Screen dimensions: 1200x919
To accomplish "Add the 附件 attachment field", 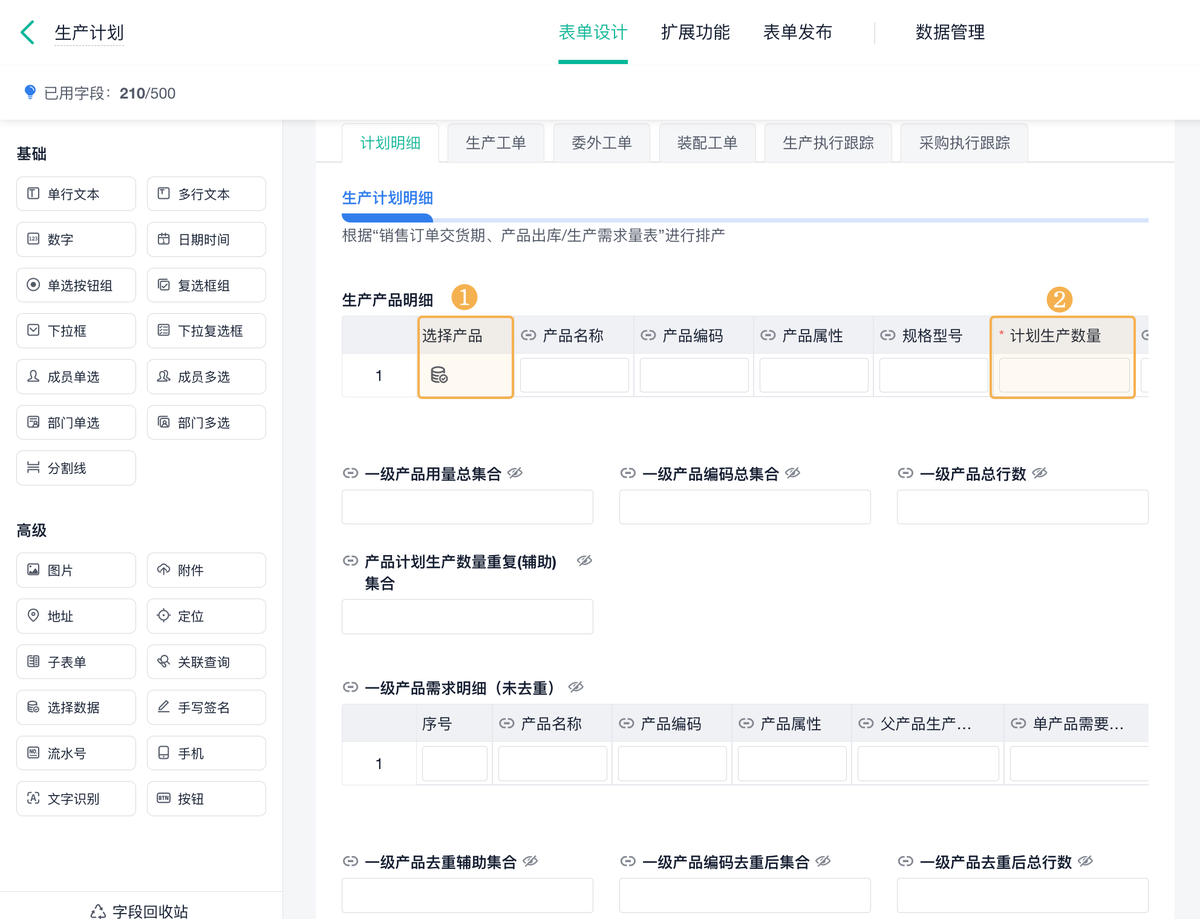I will tap(206, 570).
